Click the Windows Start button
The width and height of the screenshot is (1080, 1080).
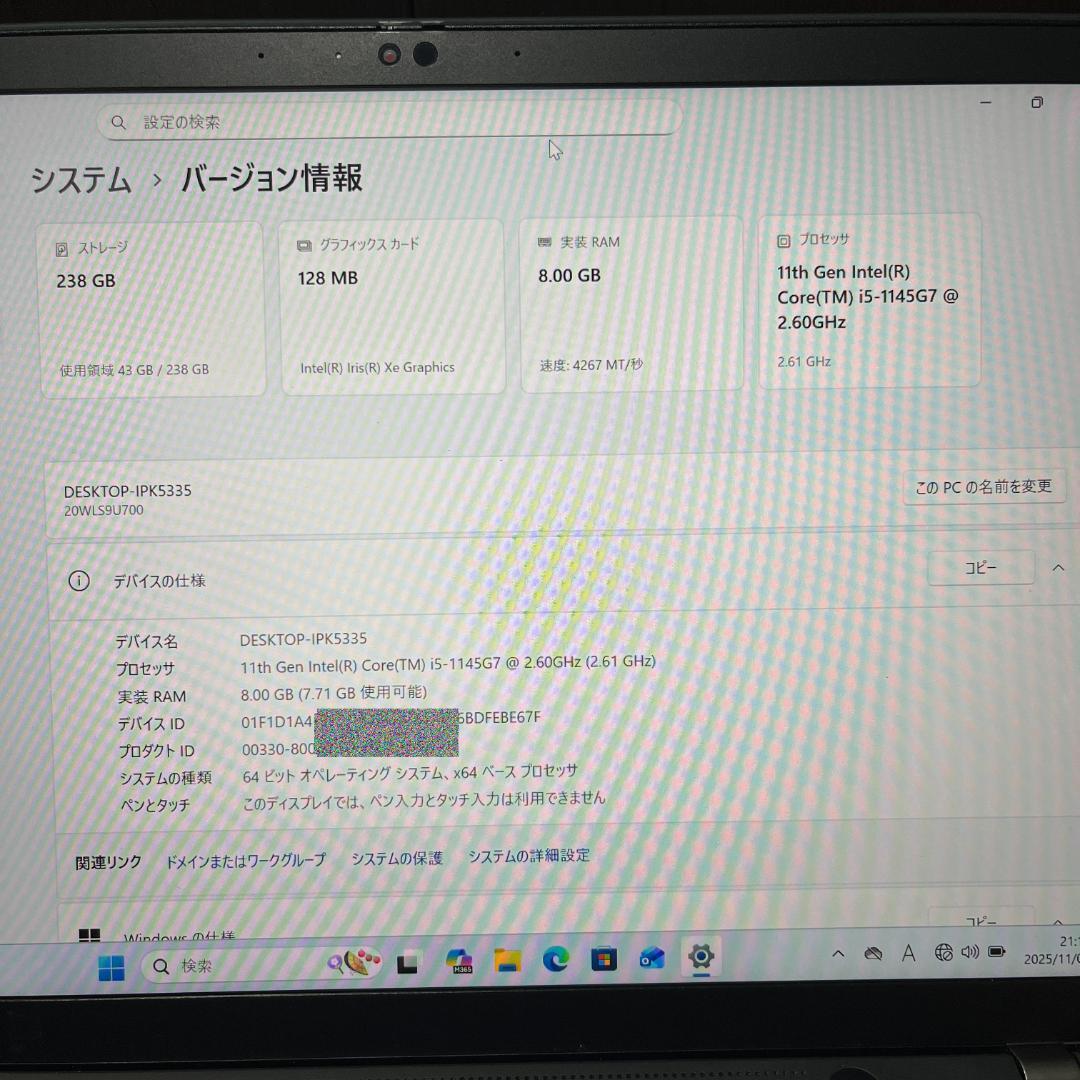coord(112,965)
